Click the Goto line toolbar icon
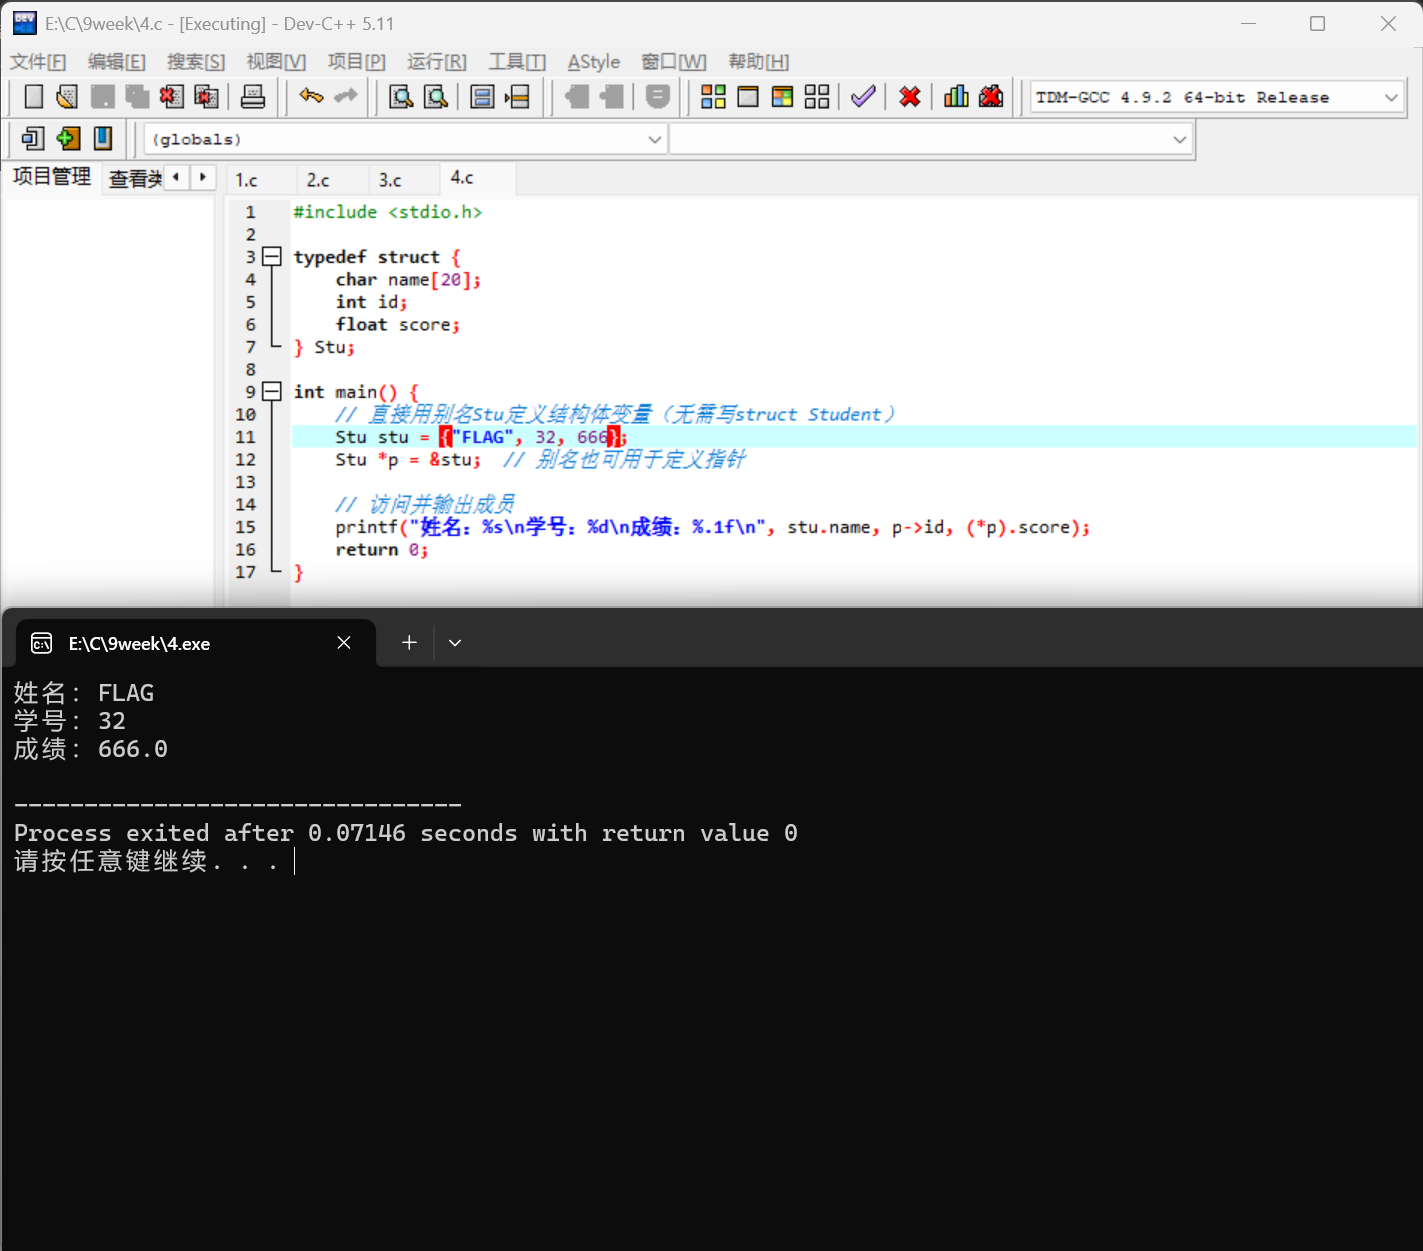Viewport: 1423px width, 1251px height. click(x=517, y=97)
